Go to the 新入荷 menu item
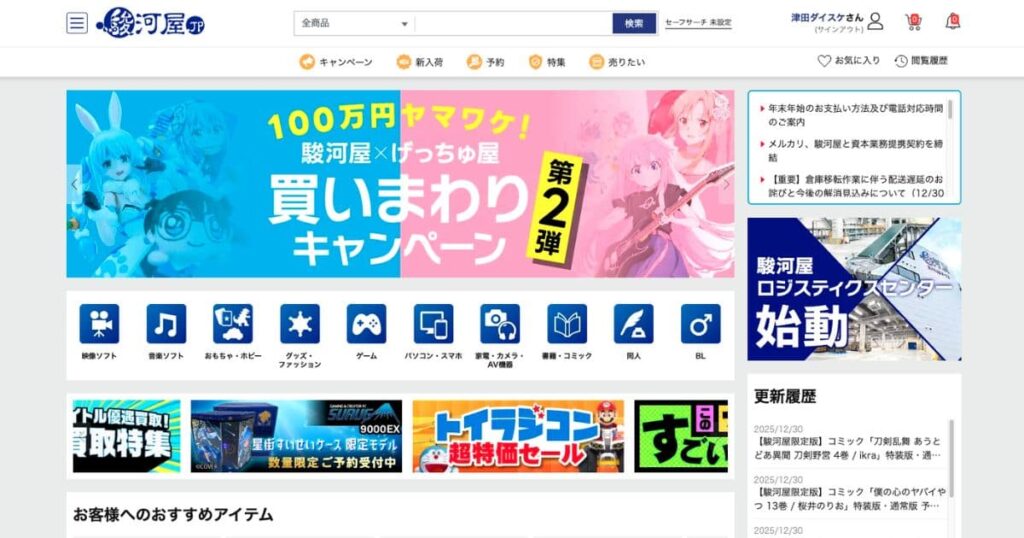Viewport: 1024px width, 538px height. click(419, 62)
